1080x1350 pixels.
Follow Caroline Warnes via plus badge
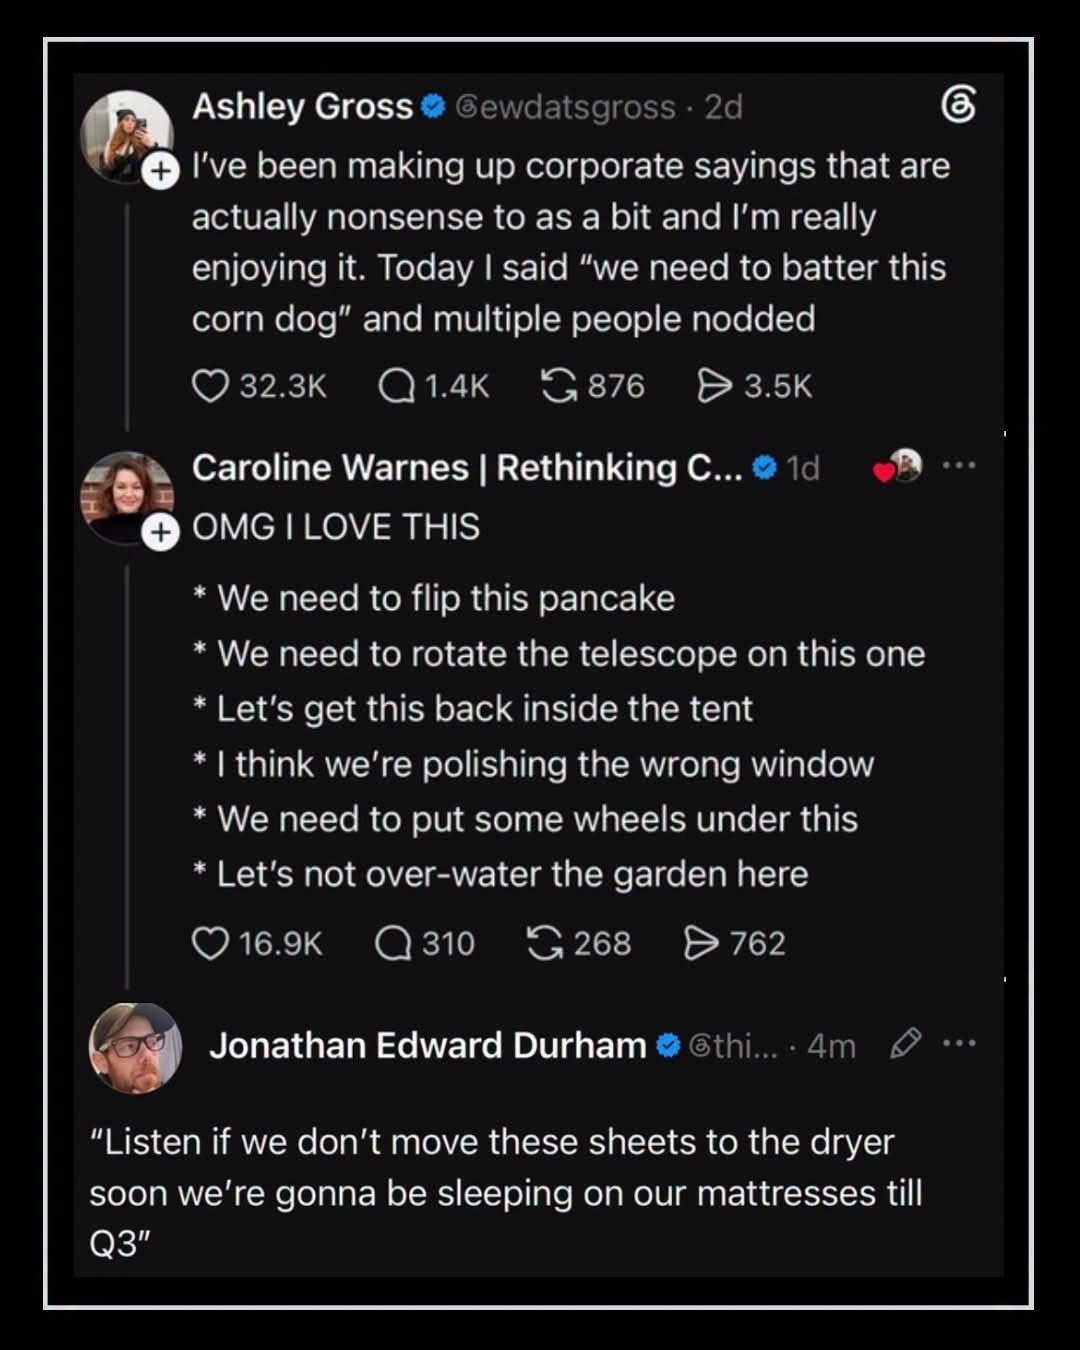(160, 533)
